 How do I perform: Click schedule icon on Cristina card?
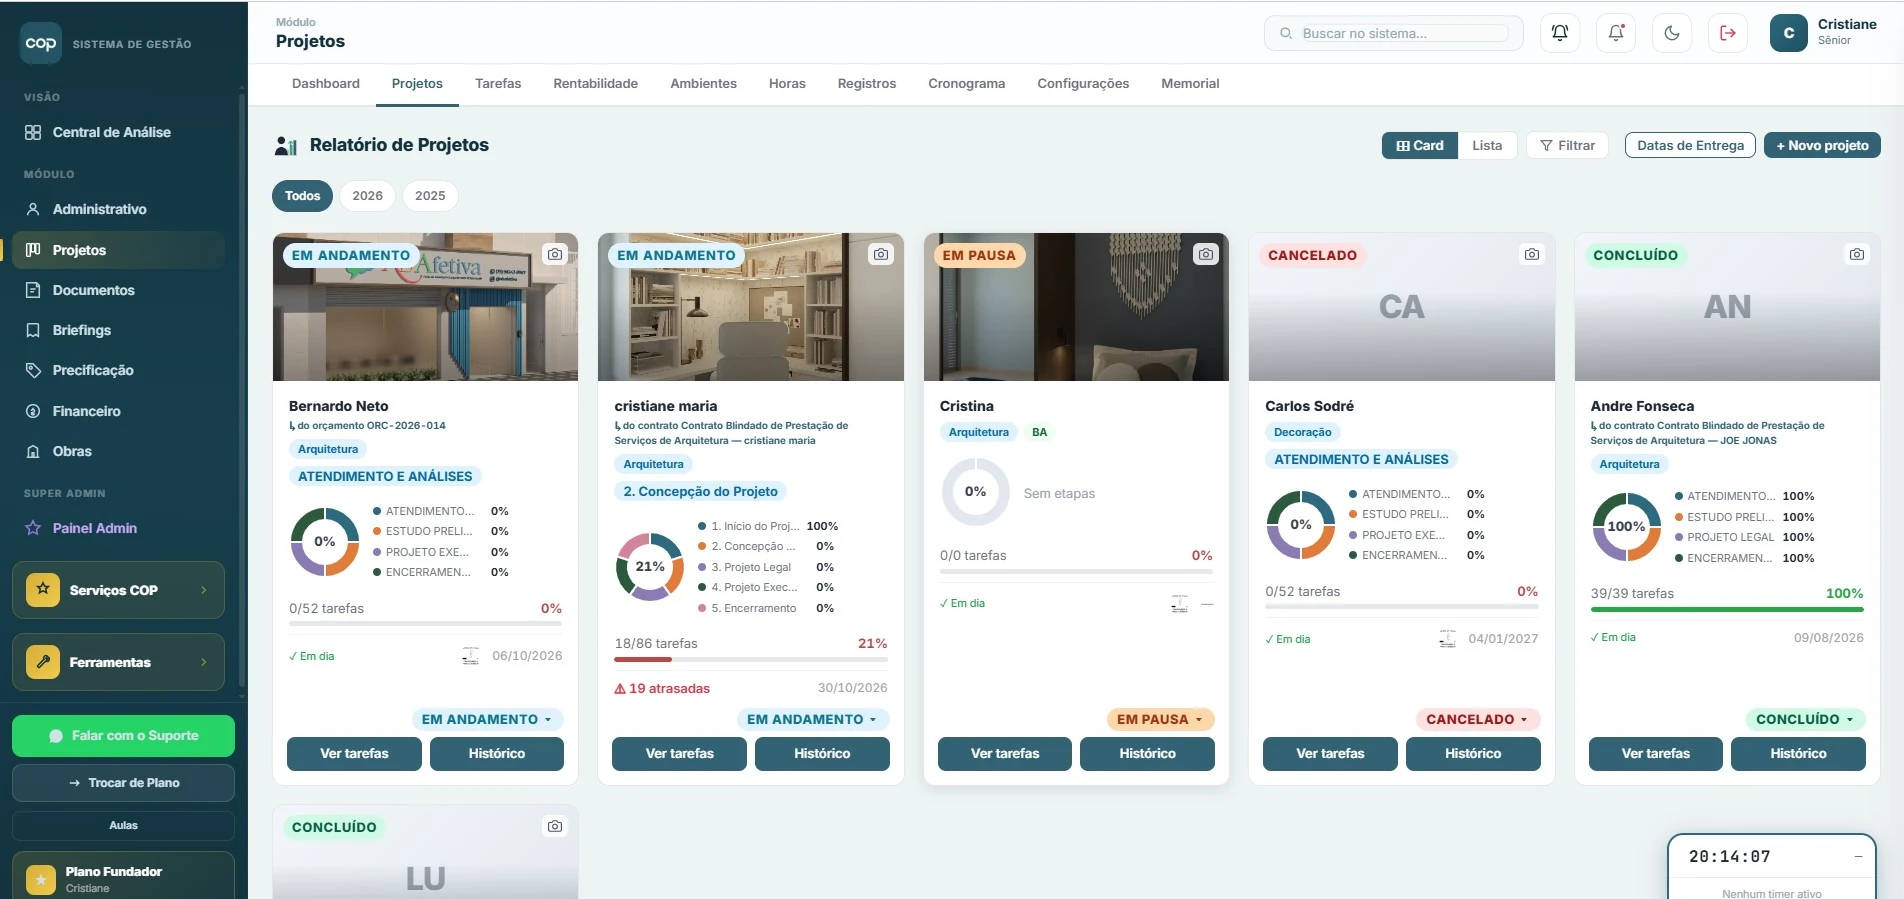[x=1180, y=604]
